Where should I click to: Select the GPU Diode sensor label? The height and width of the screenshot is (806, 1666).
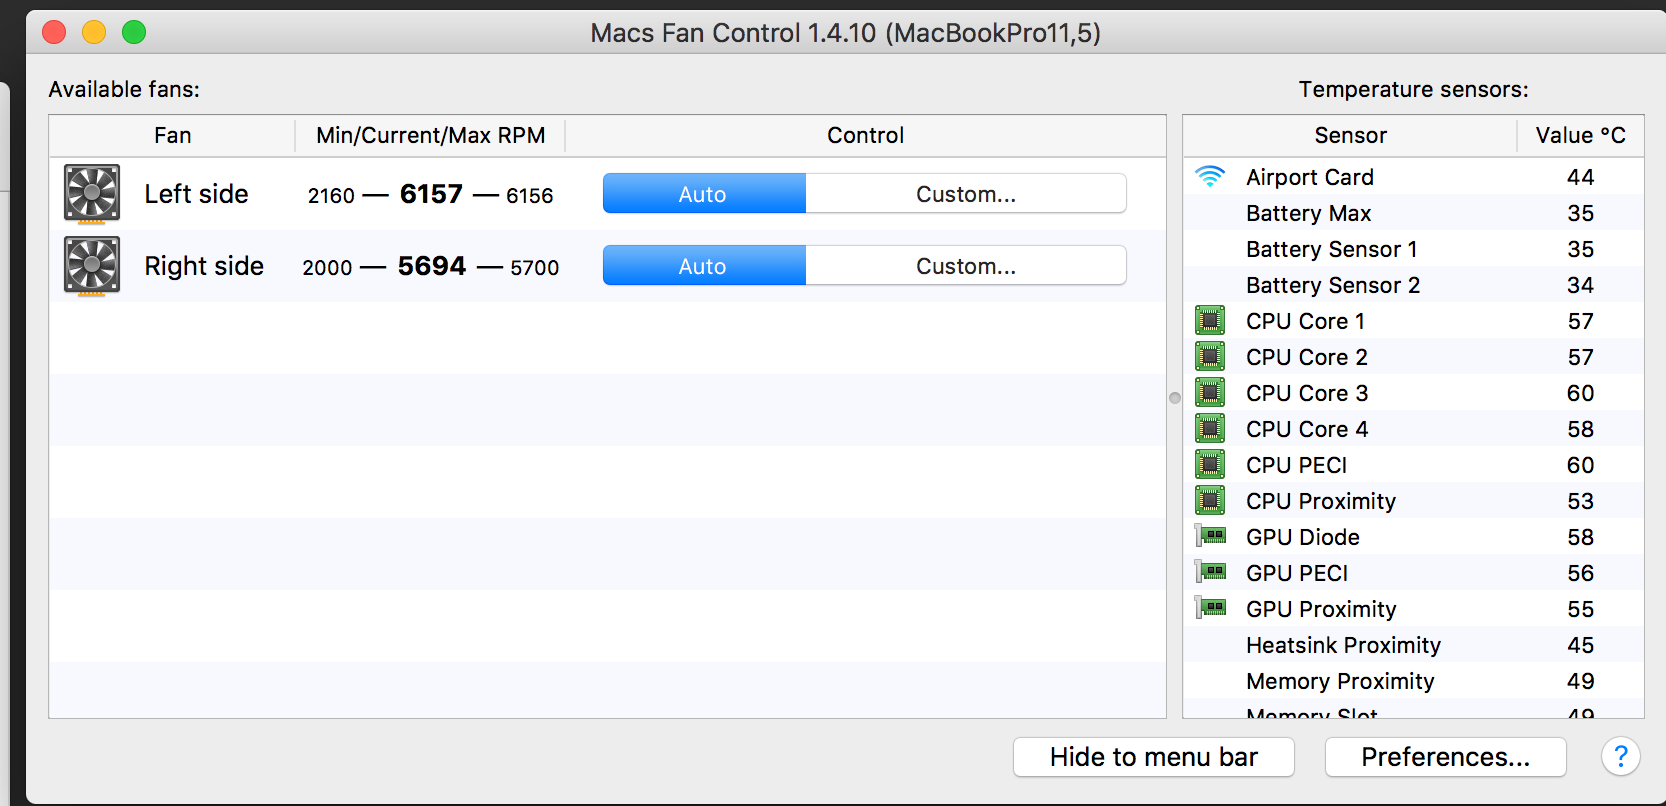1303,537
